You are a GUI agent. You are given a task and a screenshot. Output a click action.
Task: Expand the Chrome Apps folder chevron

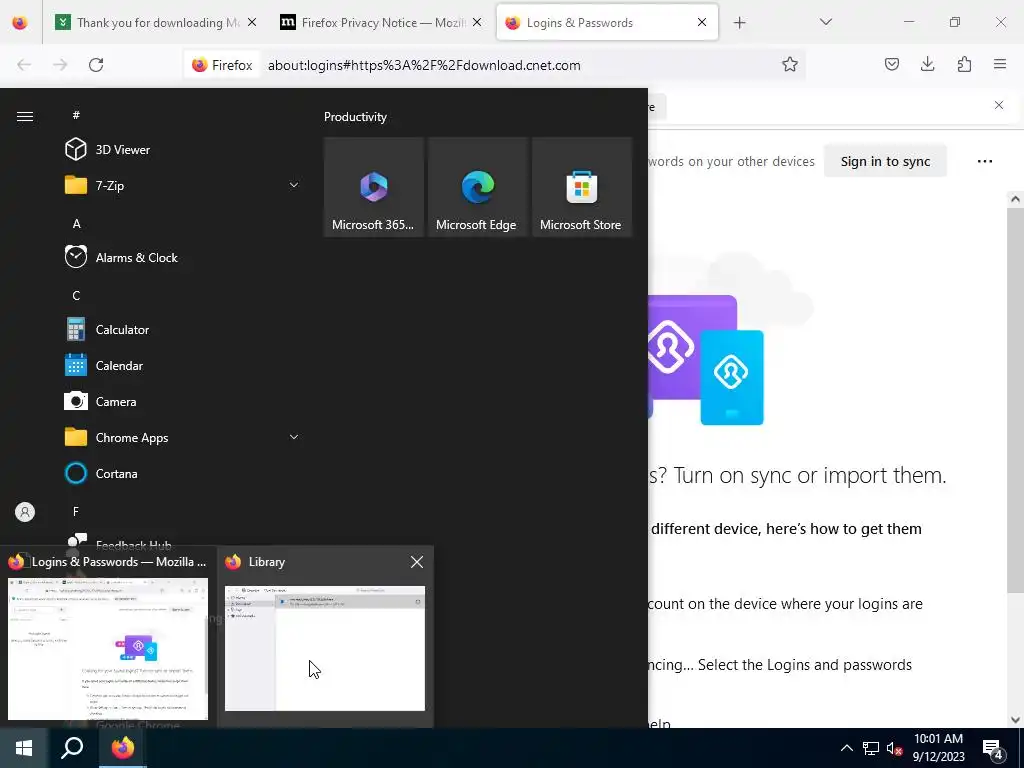tap(294, 438)
